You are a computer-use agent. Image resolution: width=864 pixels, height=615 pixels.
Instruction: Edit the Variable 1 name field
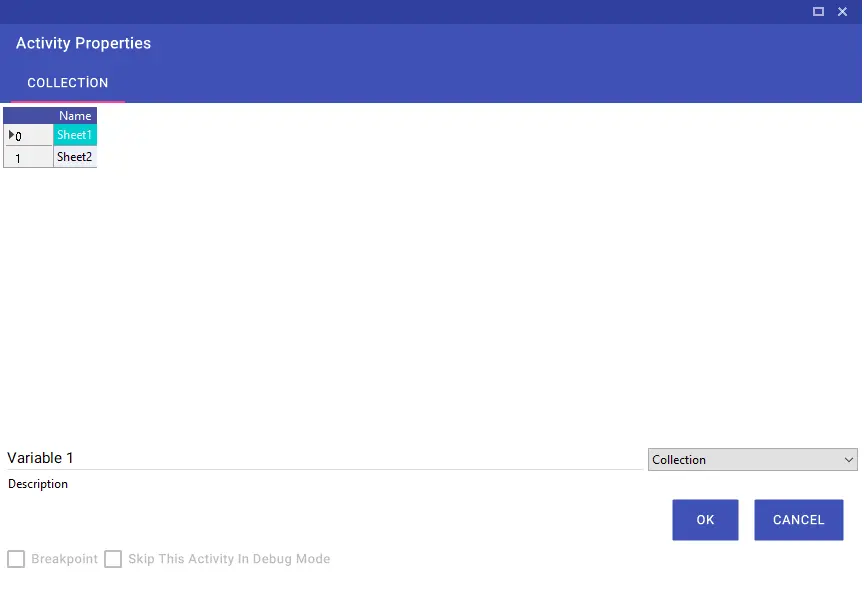pyautogui.click(x=325, y=458)
